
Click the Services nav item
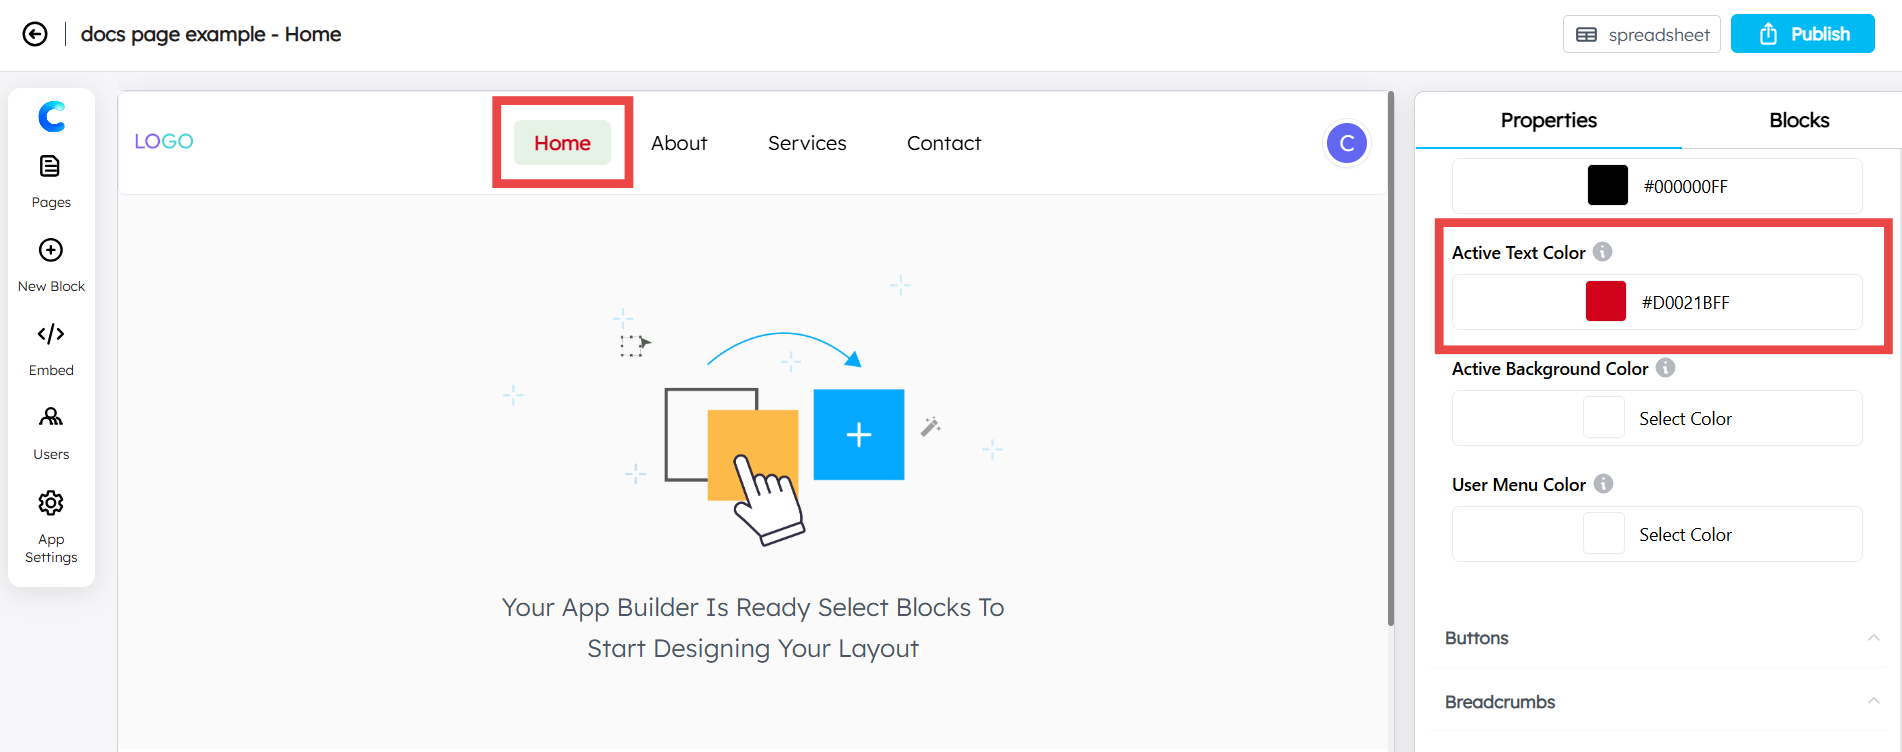(807, 143)
